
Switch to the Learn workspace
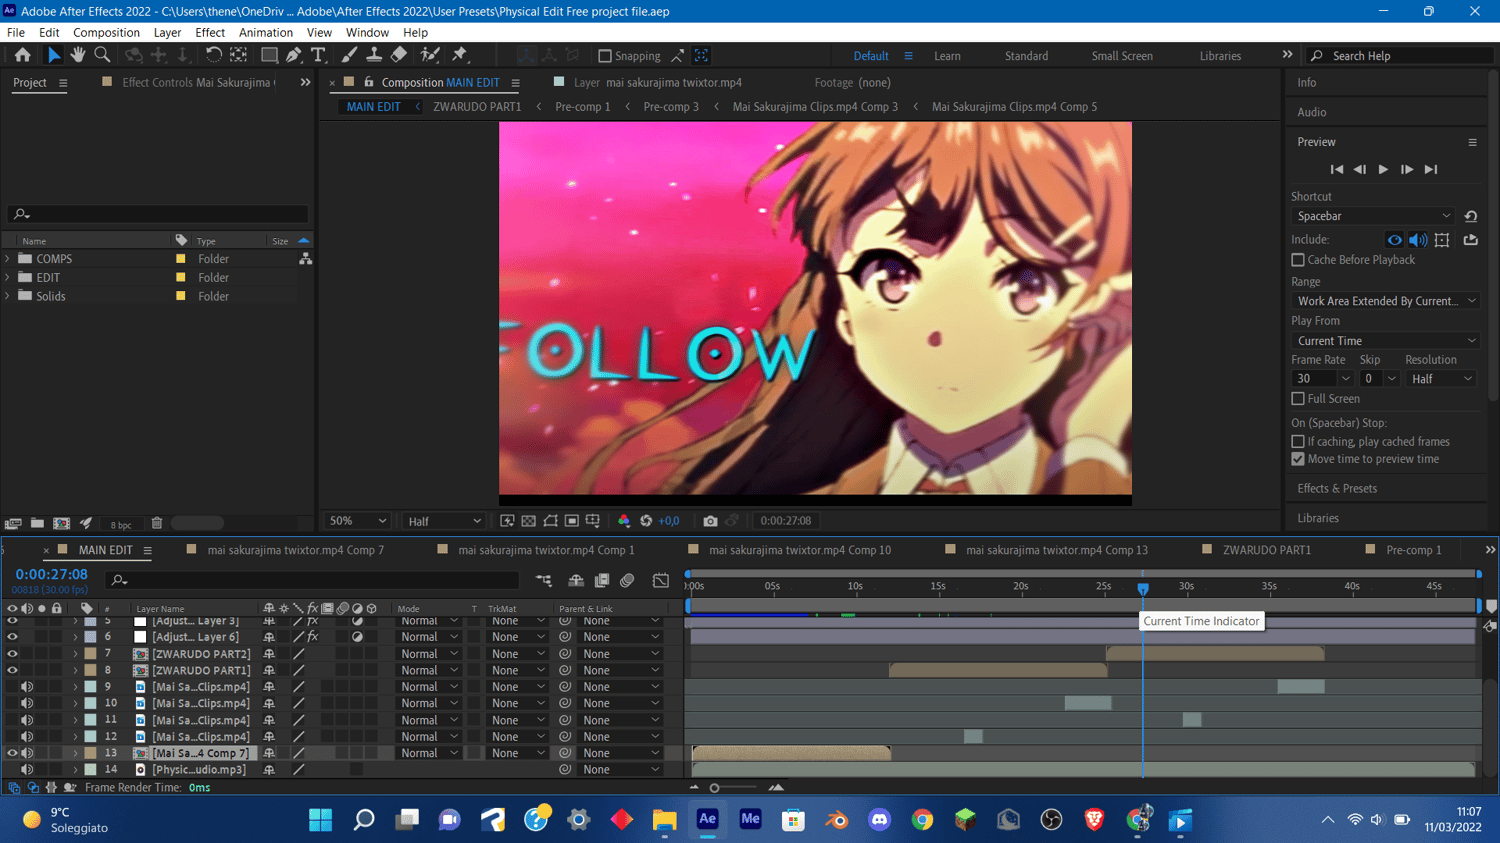[947, 56]
